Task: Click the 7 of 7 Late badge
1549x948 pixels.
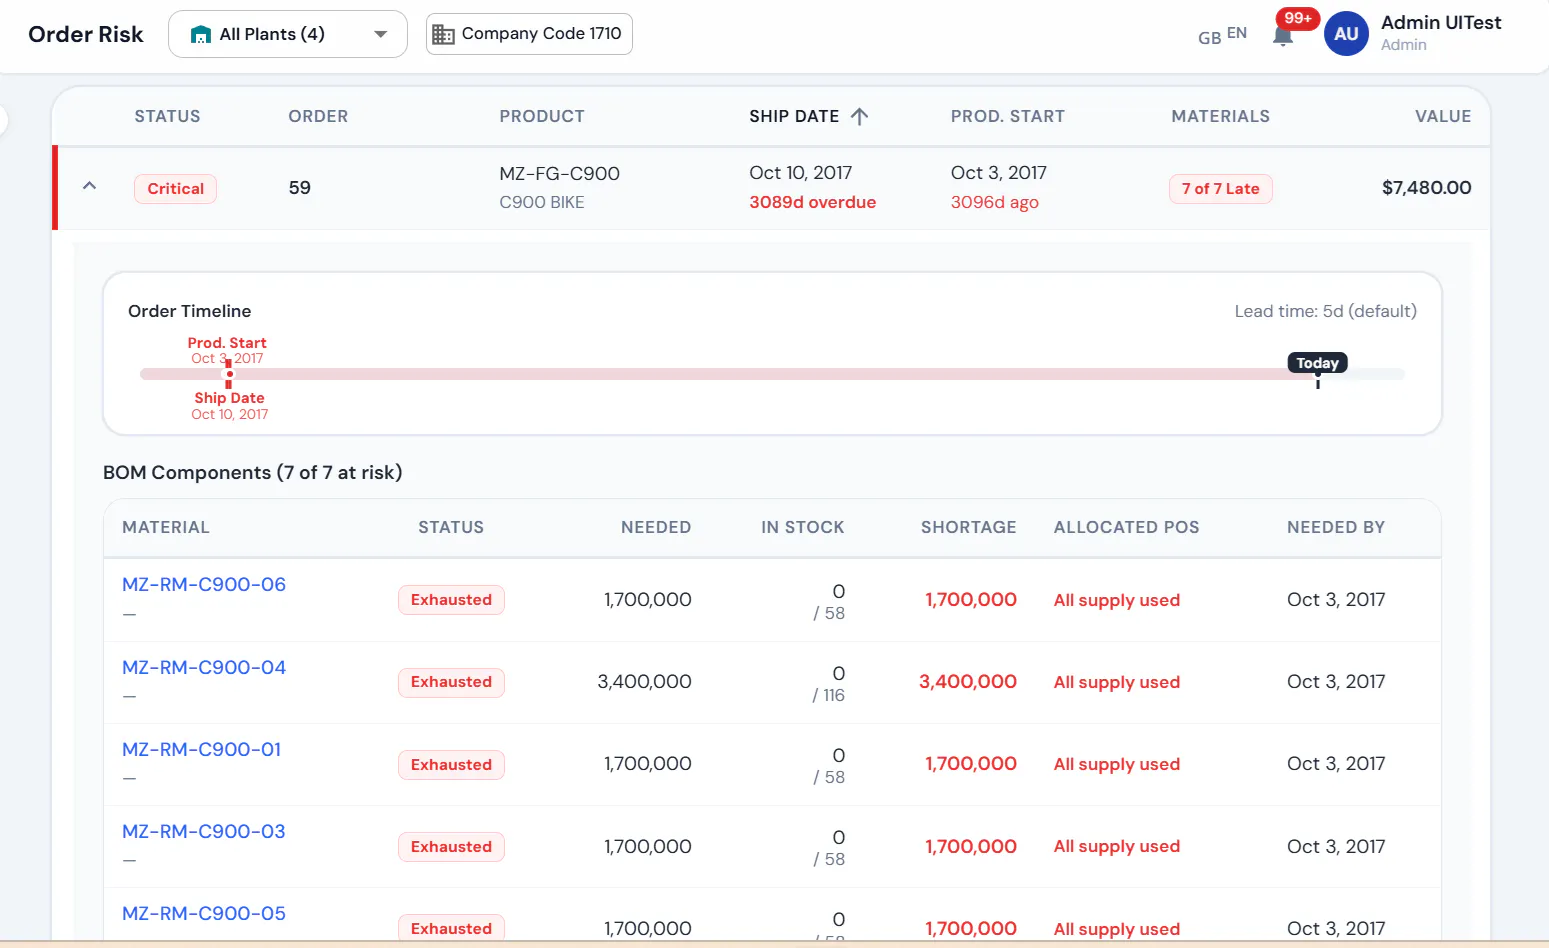Action: (x=1220, y=188)
